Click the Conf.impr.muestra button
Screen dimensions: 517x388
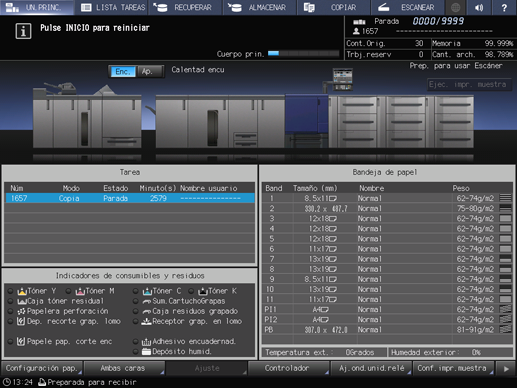coord(453,368)
